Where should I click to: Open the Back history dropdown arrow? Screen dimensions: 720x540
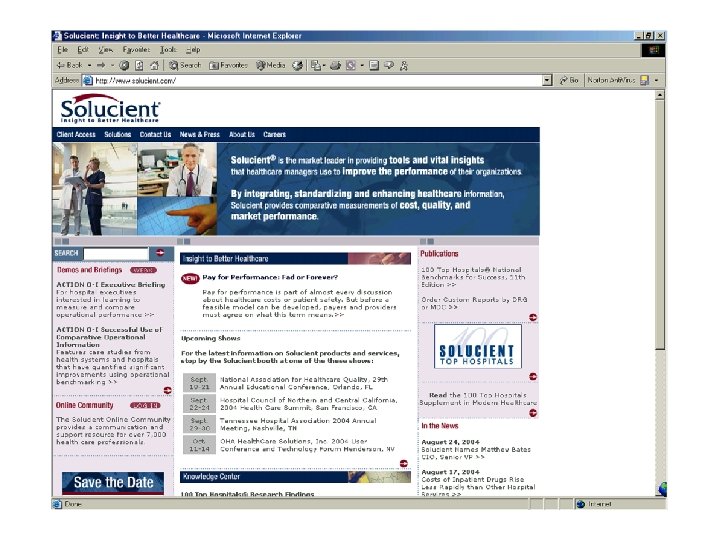point(90,66)
